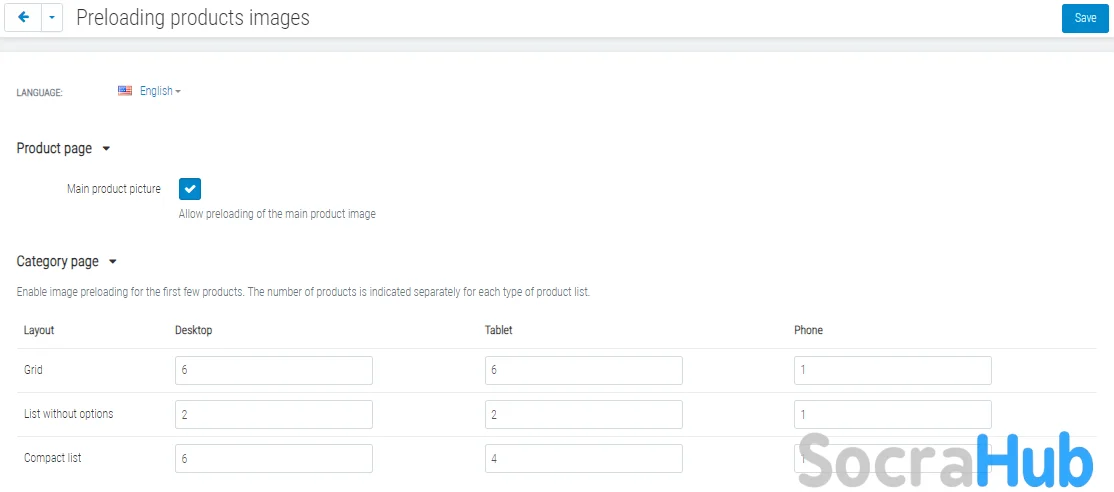Select List without options Phone field

(x=892, y=414)
